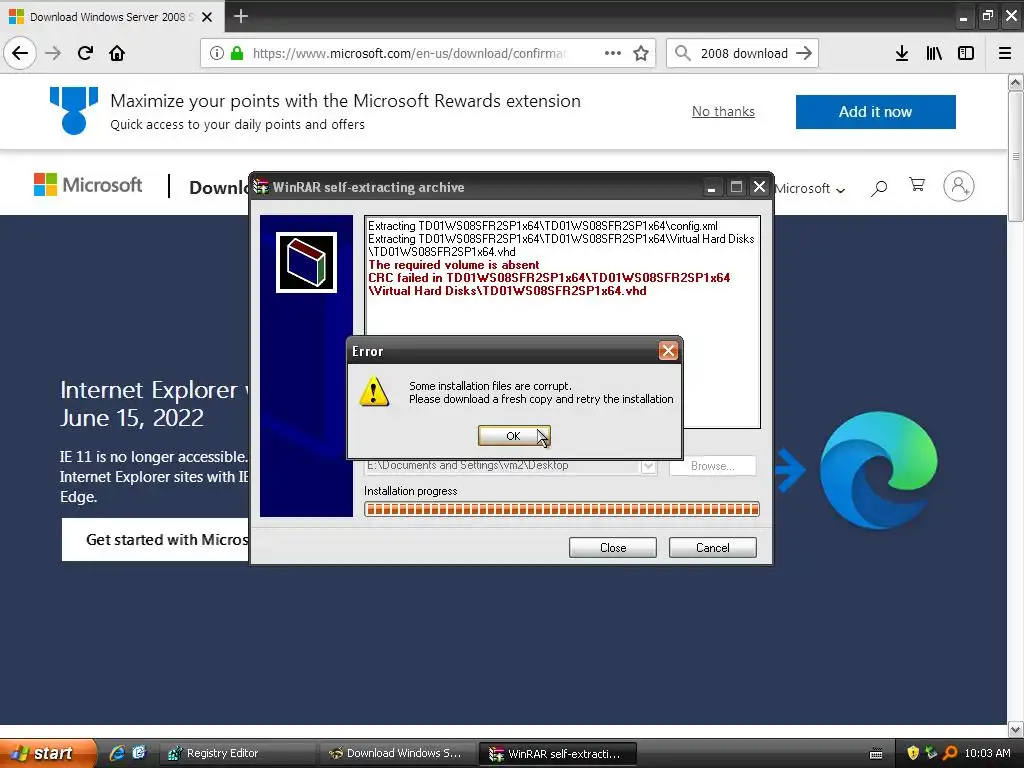
Task: Click the Microsoft Rewards medal icon
Action: [x=74, y=110]
